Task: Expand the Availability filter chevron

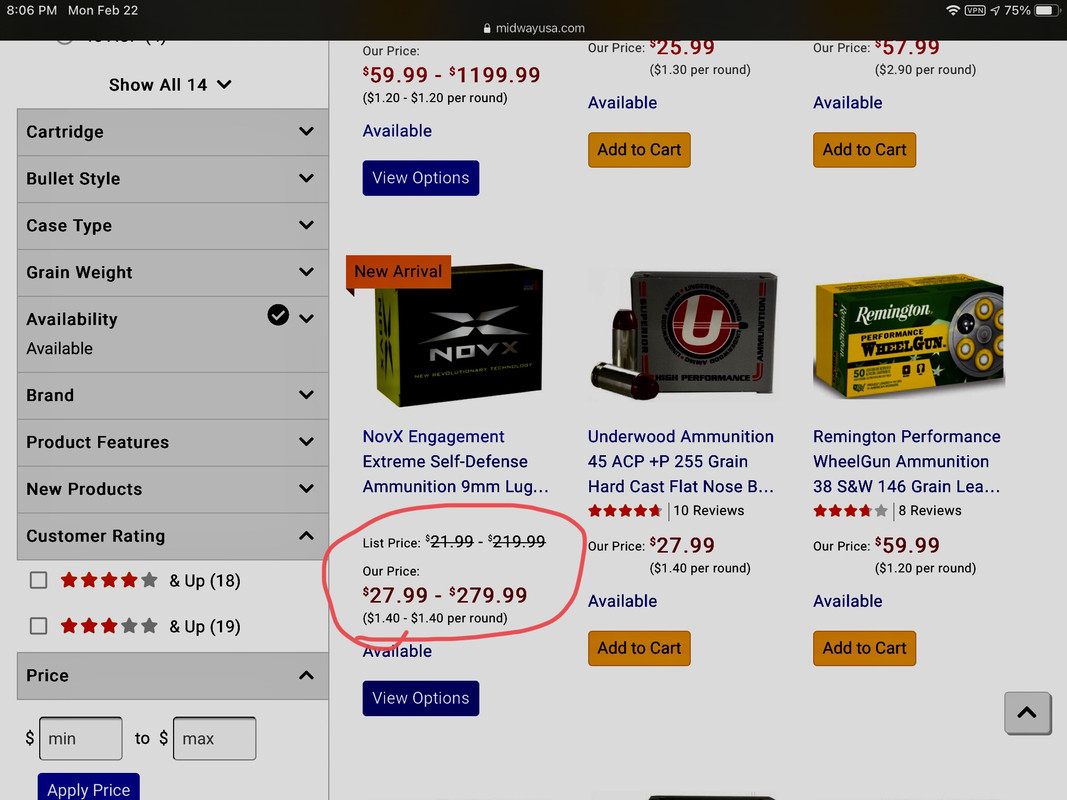Action: point(306,318)
